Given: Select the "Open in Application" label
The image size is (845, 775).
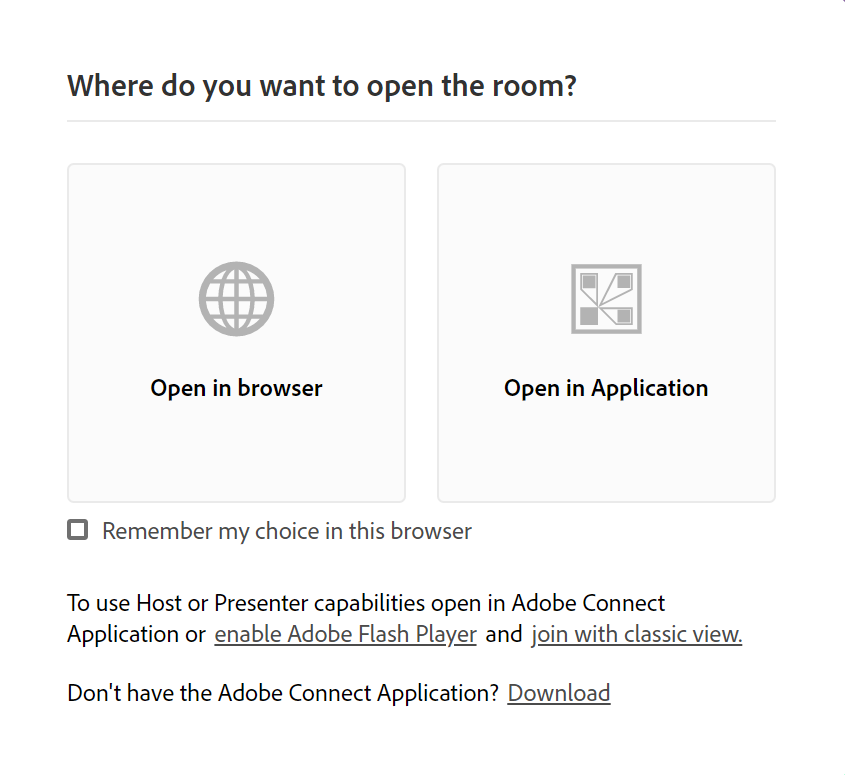Looking at the screenshot, I should [606, 388].
